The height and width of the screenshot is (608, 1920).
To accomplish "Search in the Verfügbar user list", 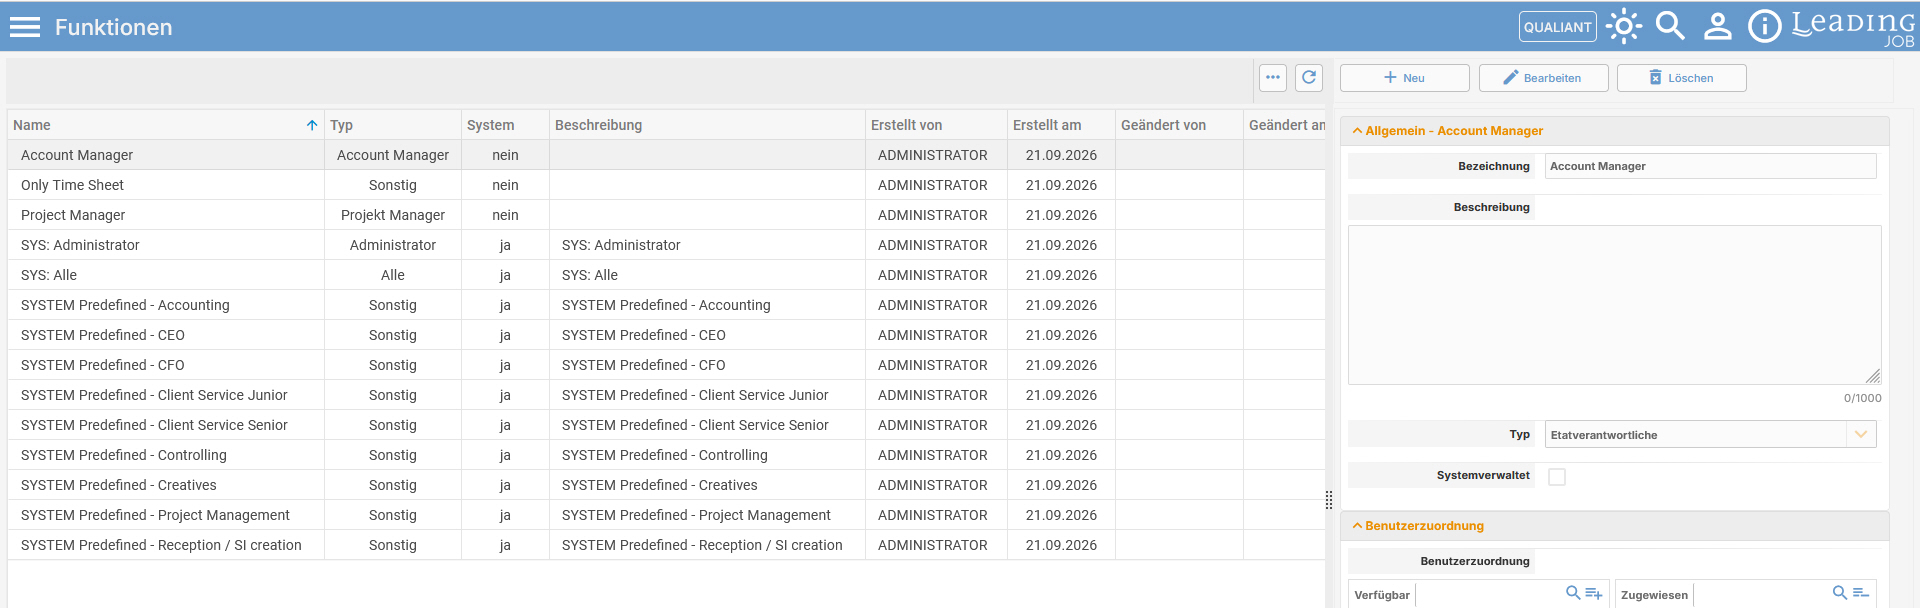I will [x=1573, y=593].
